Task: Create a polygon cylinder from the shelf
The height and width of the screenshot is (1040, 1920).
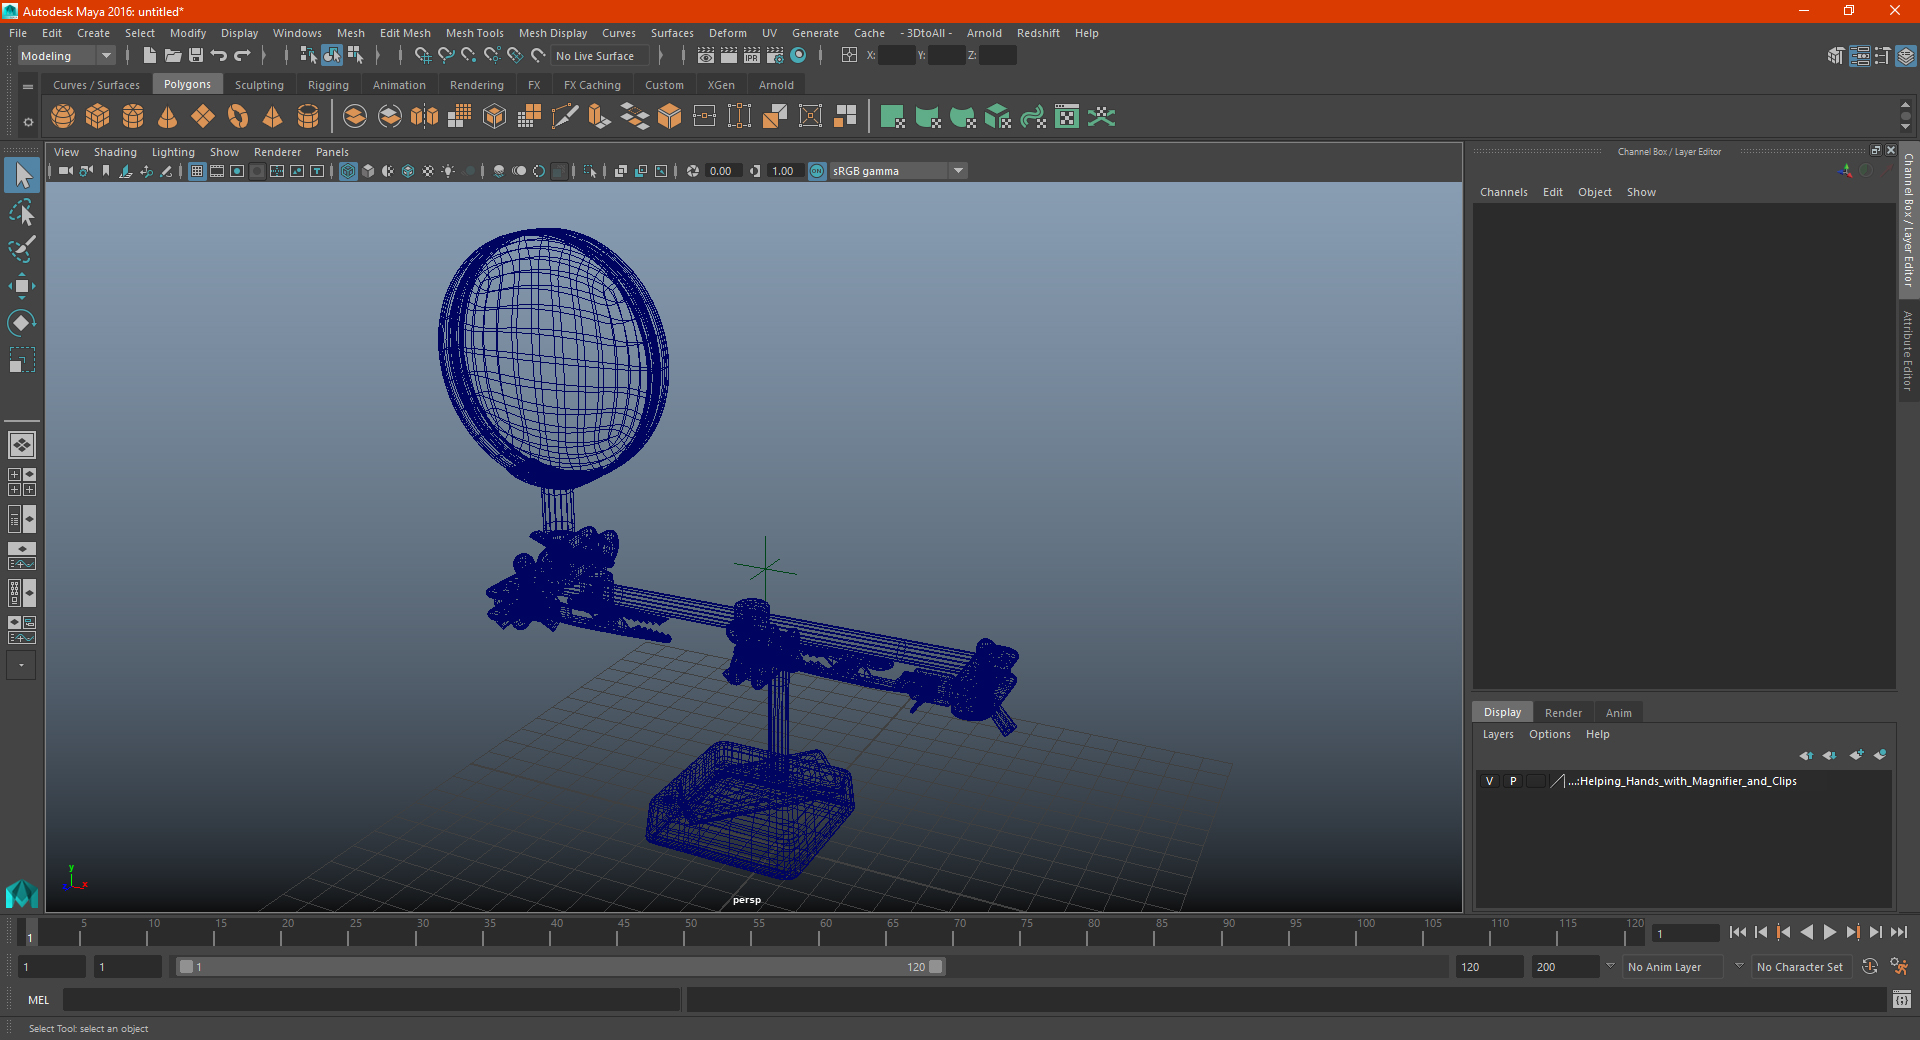Action: point(133,117)
